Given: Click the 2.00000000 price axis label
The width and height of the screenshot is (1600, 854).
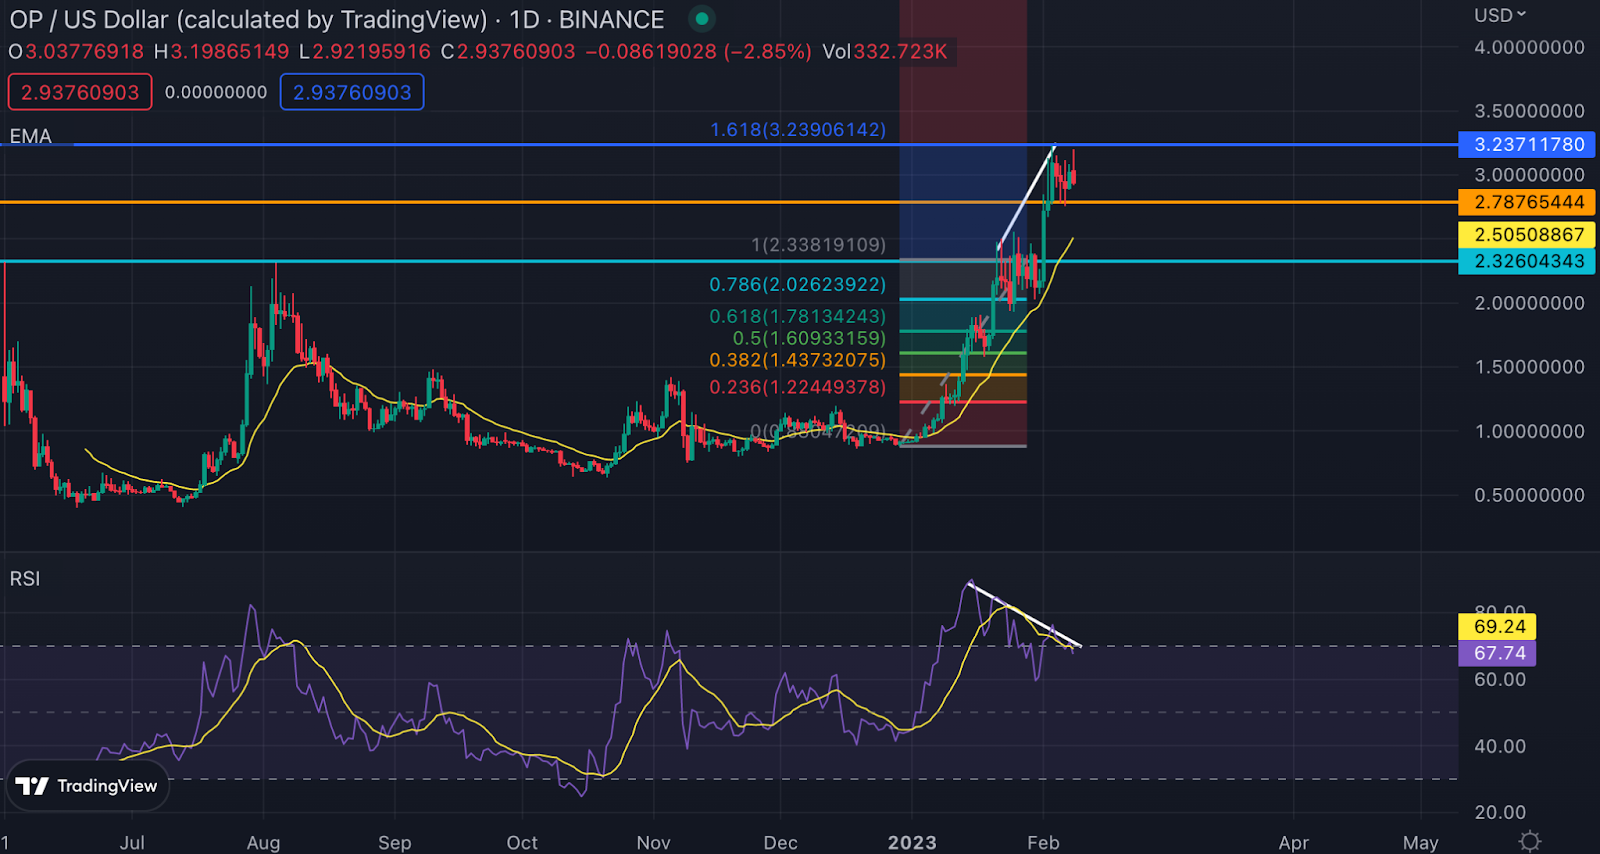Looking at the screenshot, I should coord(1529,303).
